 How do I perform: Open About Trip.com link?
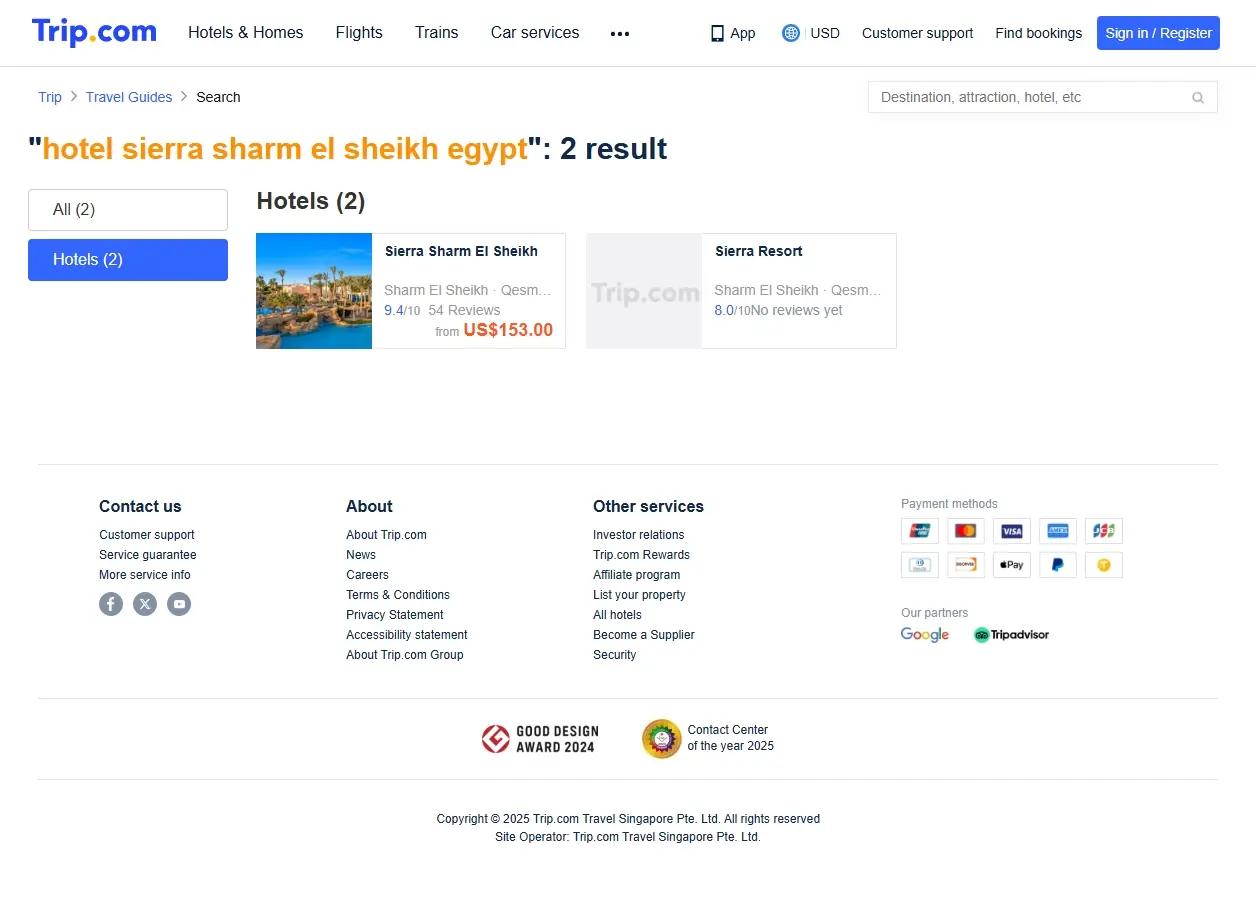click(386, 535)
